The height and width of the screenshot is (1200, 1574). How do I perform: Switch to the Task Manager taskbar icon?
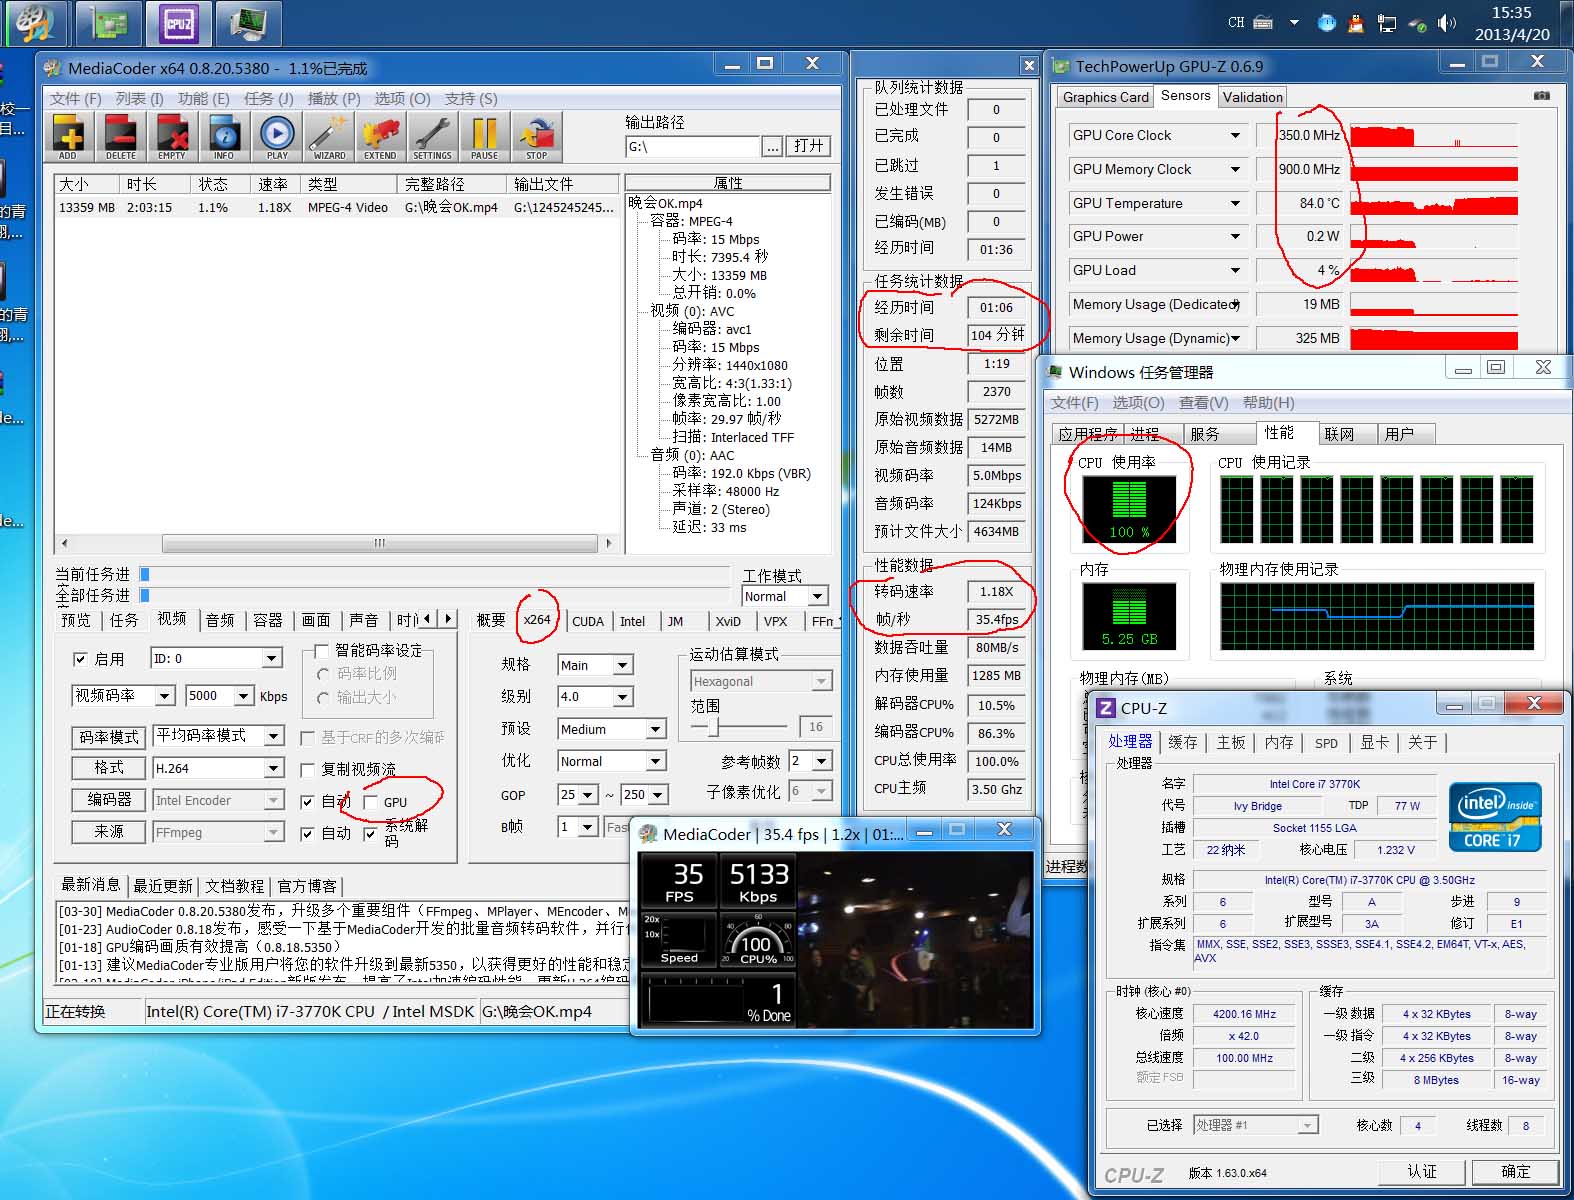[x=247, y=24]
